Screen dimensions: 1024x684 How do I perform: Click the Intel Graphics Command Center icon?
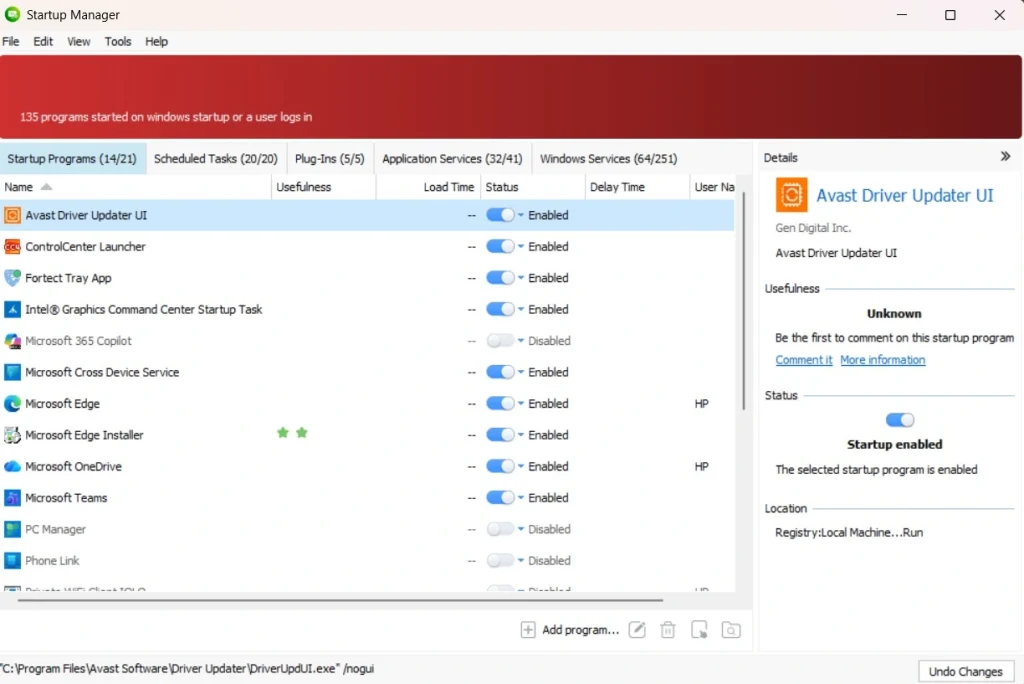12,309
